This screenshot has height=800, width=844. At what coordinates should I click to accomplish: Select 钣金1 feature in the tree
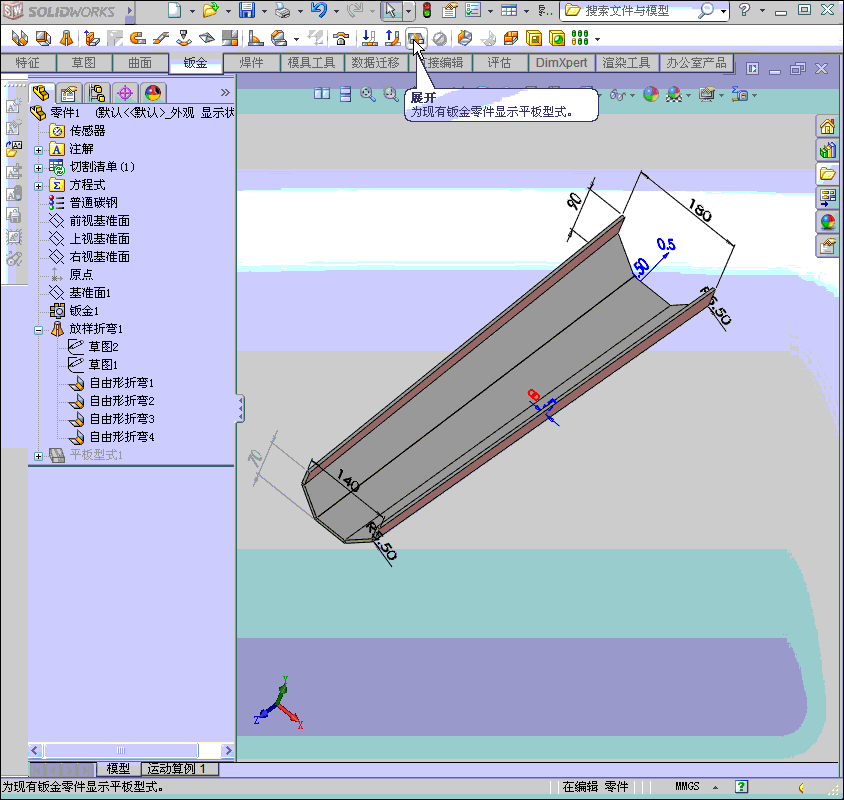tap(84, 311)
